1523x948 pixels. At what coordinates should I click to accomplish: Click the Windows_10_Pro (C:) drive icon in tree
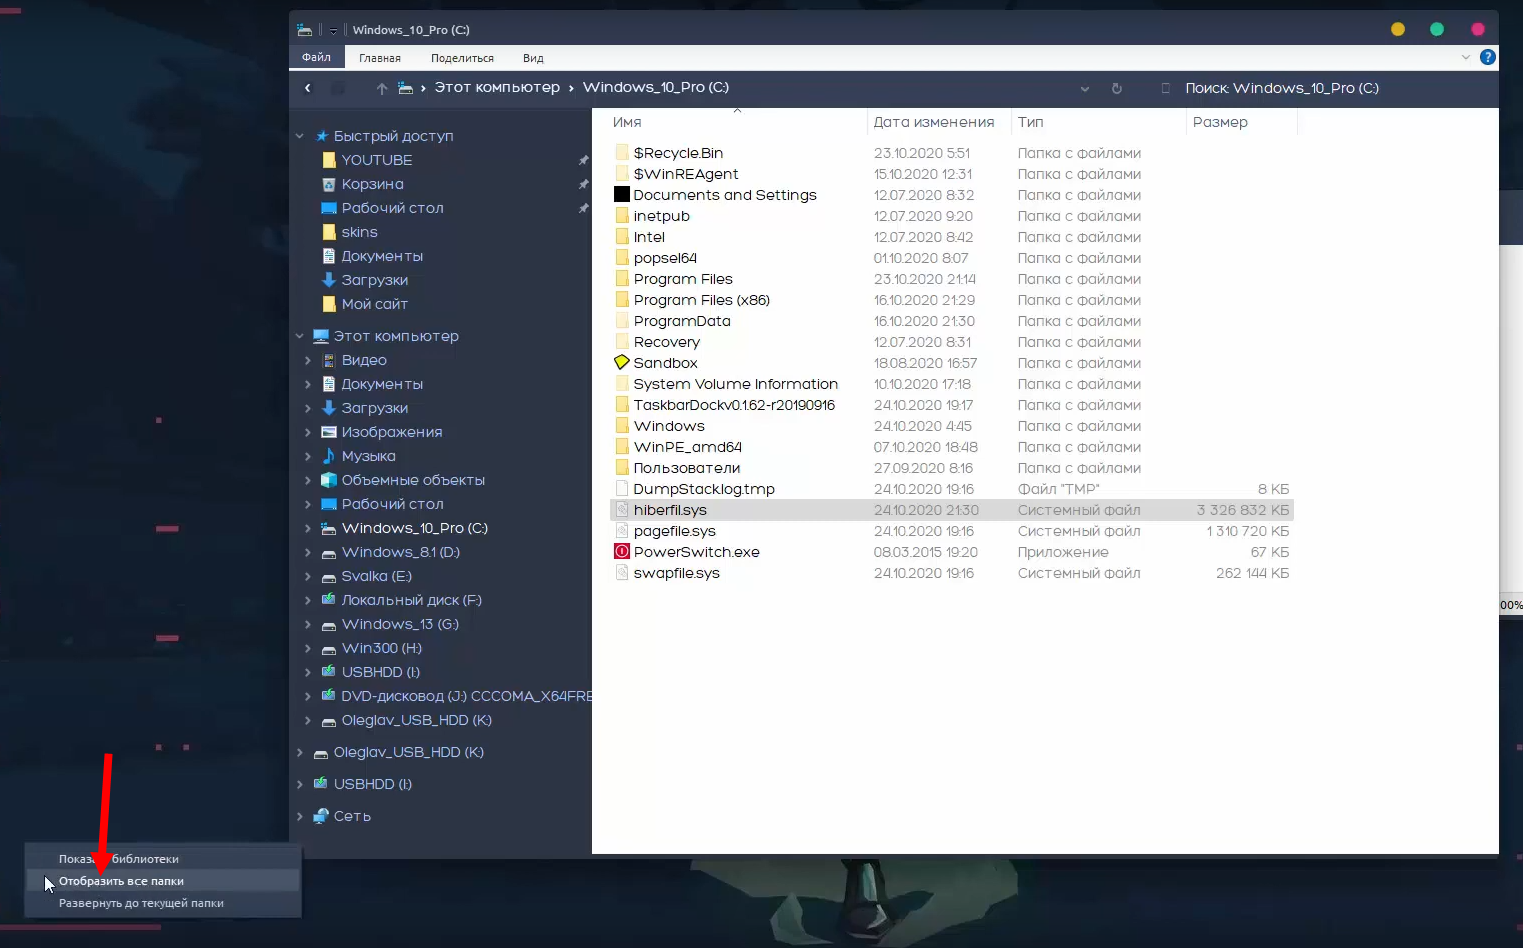pyautogui.click(x=328, y=528)
